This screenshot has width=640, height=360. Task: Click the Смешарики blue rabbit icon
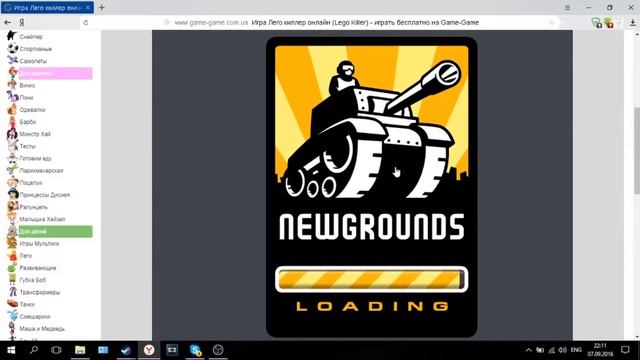coord(13,316)
